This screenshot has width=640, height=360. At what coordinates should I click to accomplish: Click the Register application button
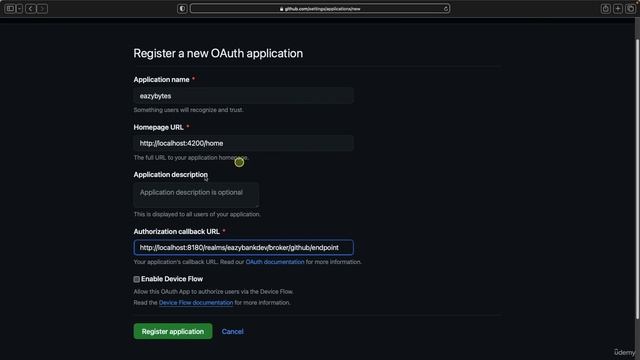click(x=173, y=331)
